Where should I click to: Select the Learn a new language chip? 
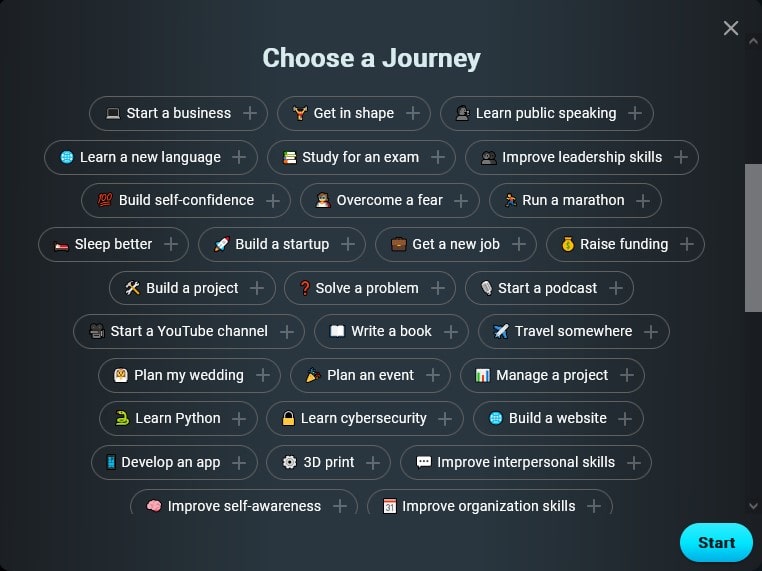point(151,157)
